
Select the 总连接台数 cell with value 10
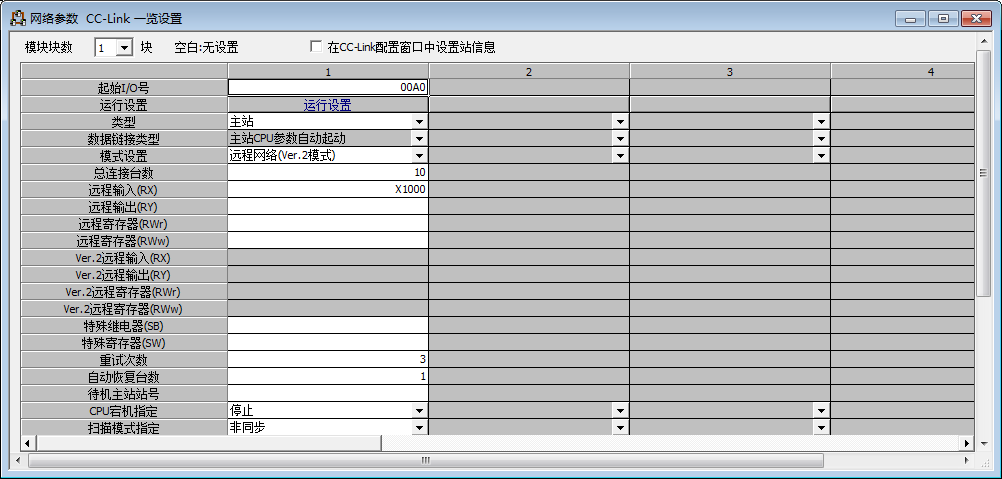[x=327, y=173]
